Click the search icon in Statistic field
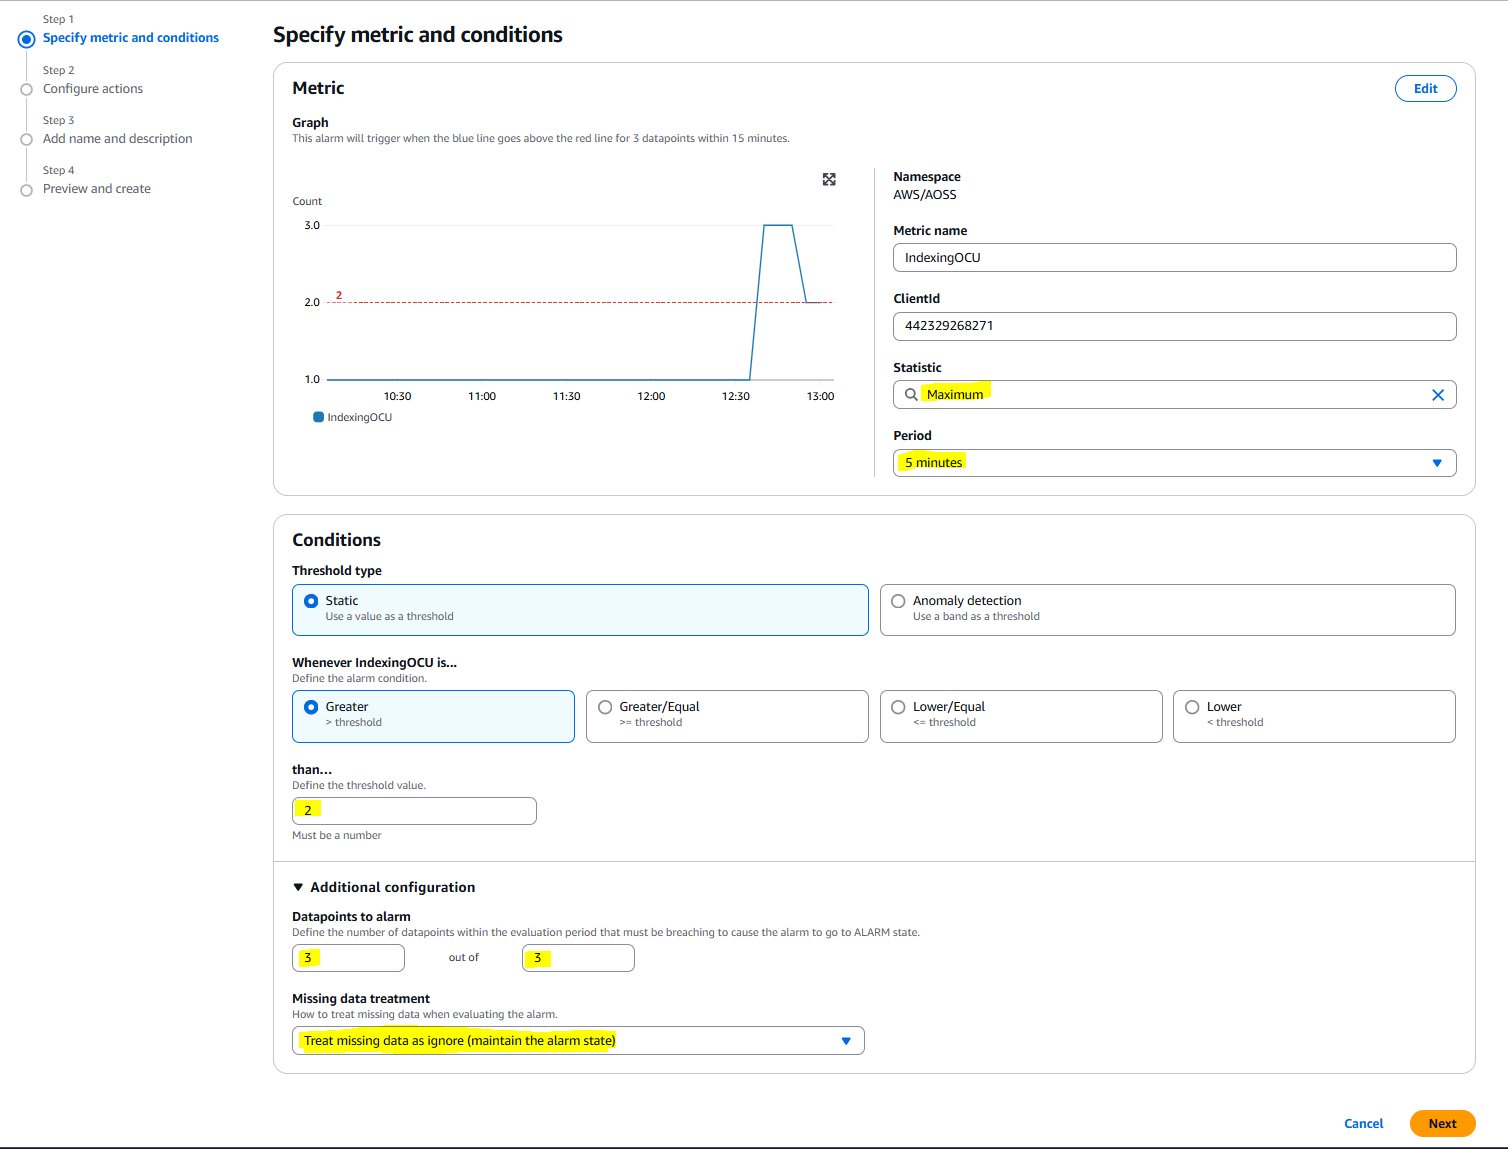The width and height of the screenshot is (1508, 1149). click(x=911, y=395)
